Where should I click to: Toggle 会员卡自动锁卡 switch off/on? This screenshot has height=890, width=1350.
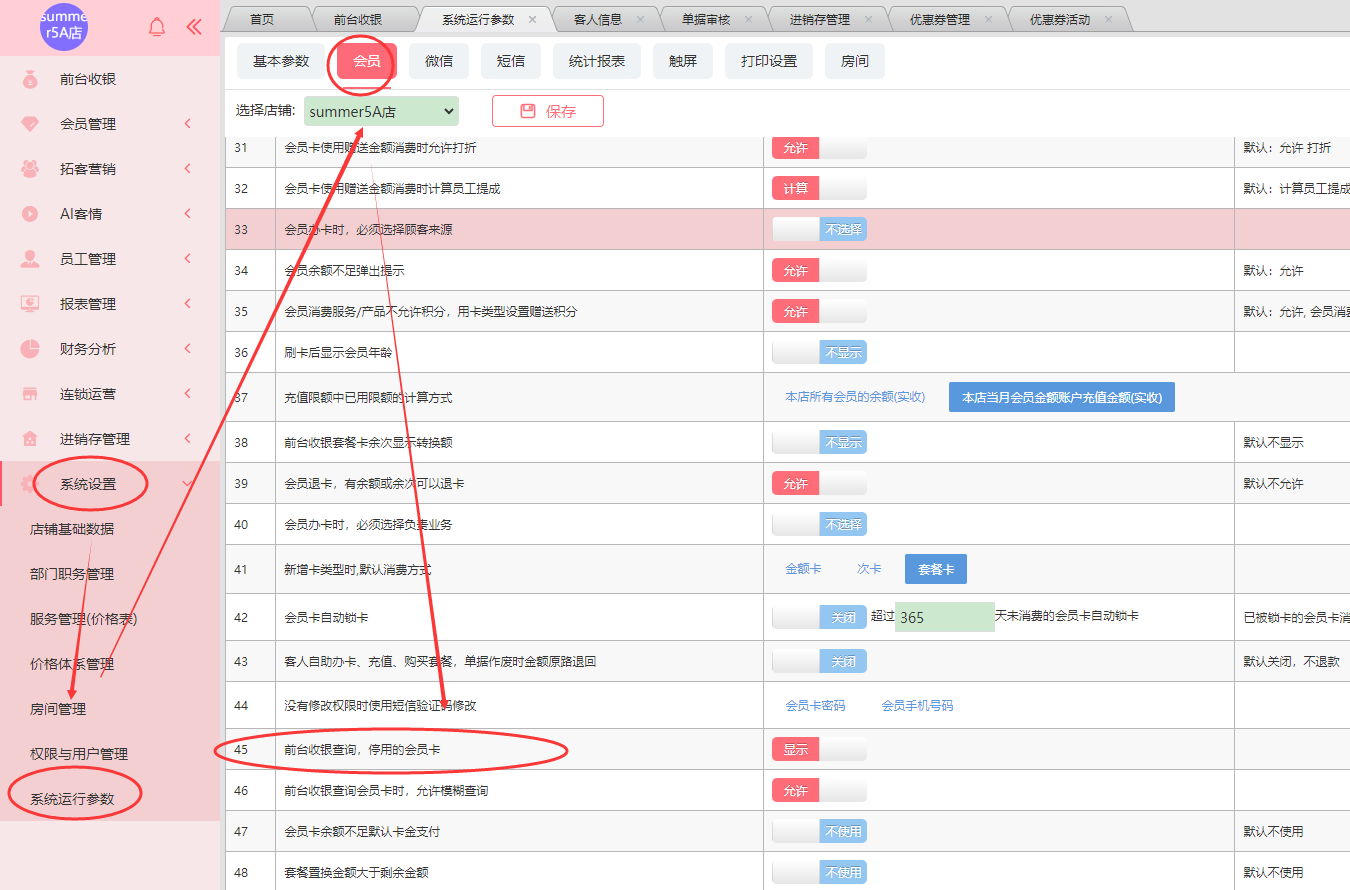pyautogui.click(x=819, y=617)
